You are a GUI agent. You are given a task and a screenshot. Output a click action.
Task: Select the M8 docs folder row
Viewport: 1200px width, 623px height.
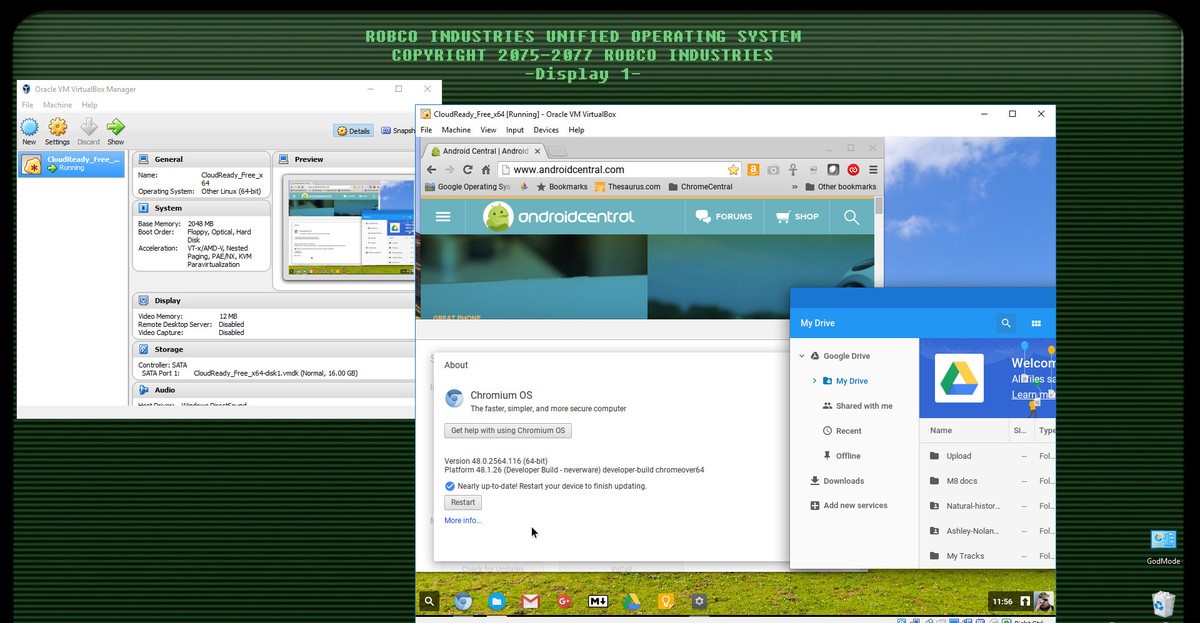(987, 481)
